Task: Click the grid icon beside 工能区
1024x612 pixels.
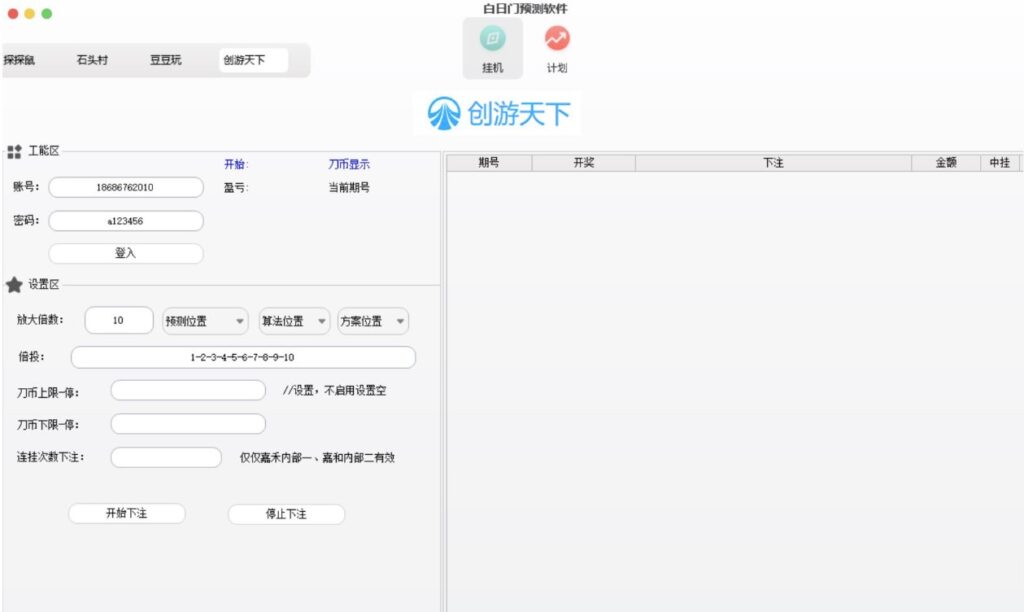Action: coord(14,150)
